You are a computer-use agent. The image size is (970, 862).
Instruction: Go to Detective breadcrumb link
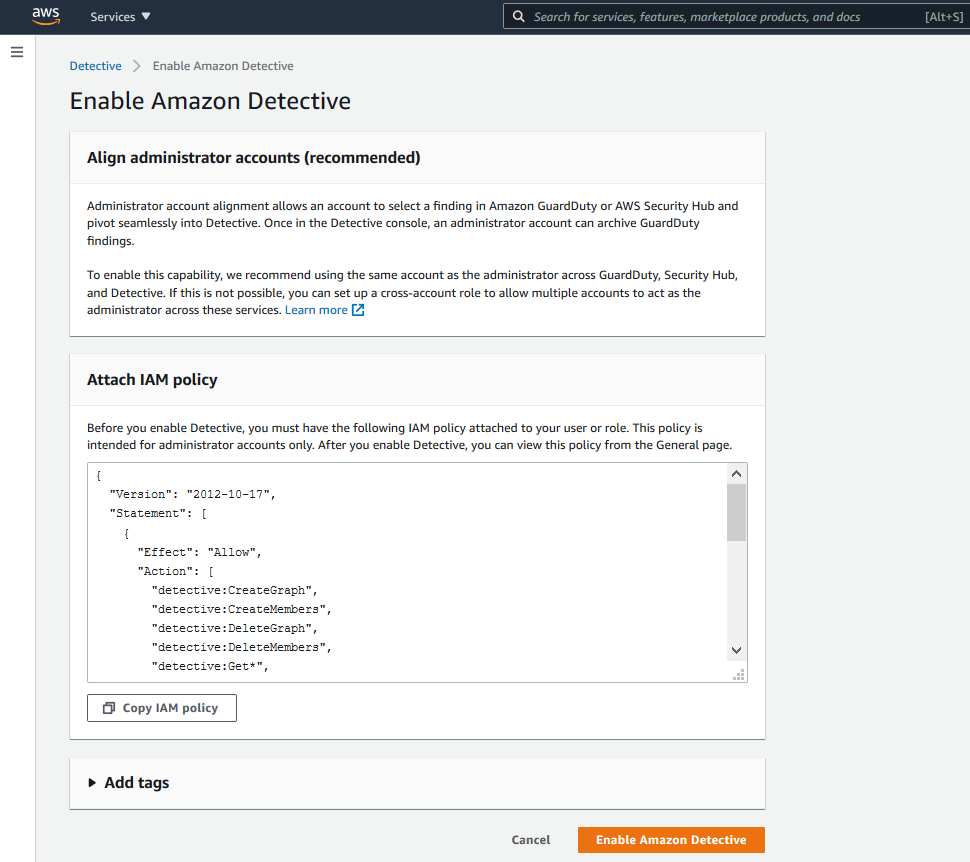tap(95, 66)
